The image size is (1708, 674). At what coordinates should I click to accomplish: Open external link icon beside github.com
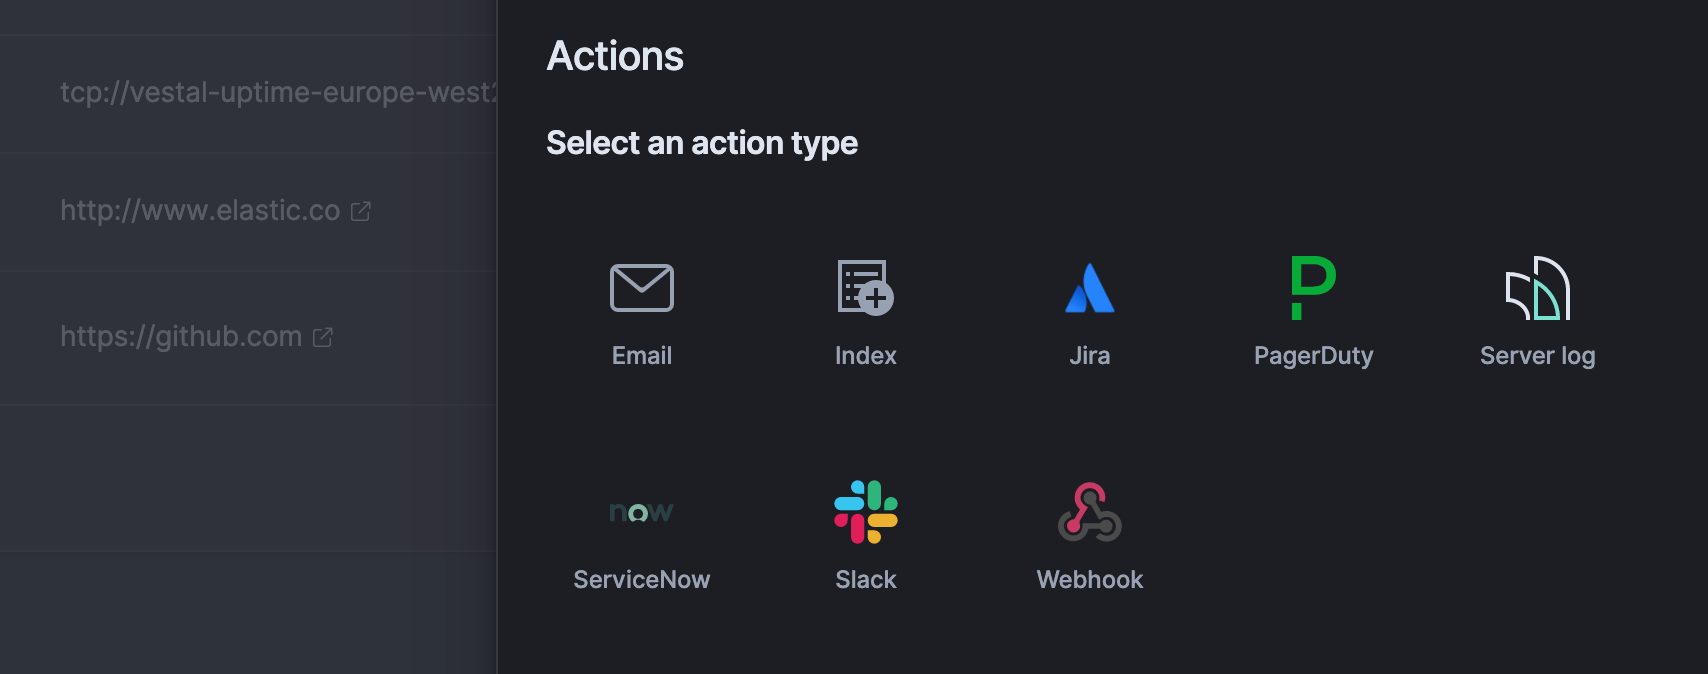322,337
